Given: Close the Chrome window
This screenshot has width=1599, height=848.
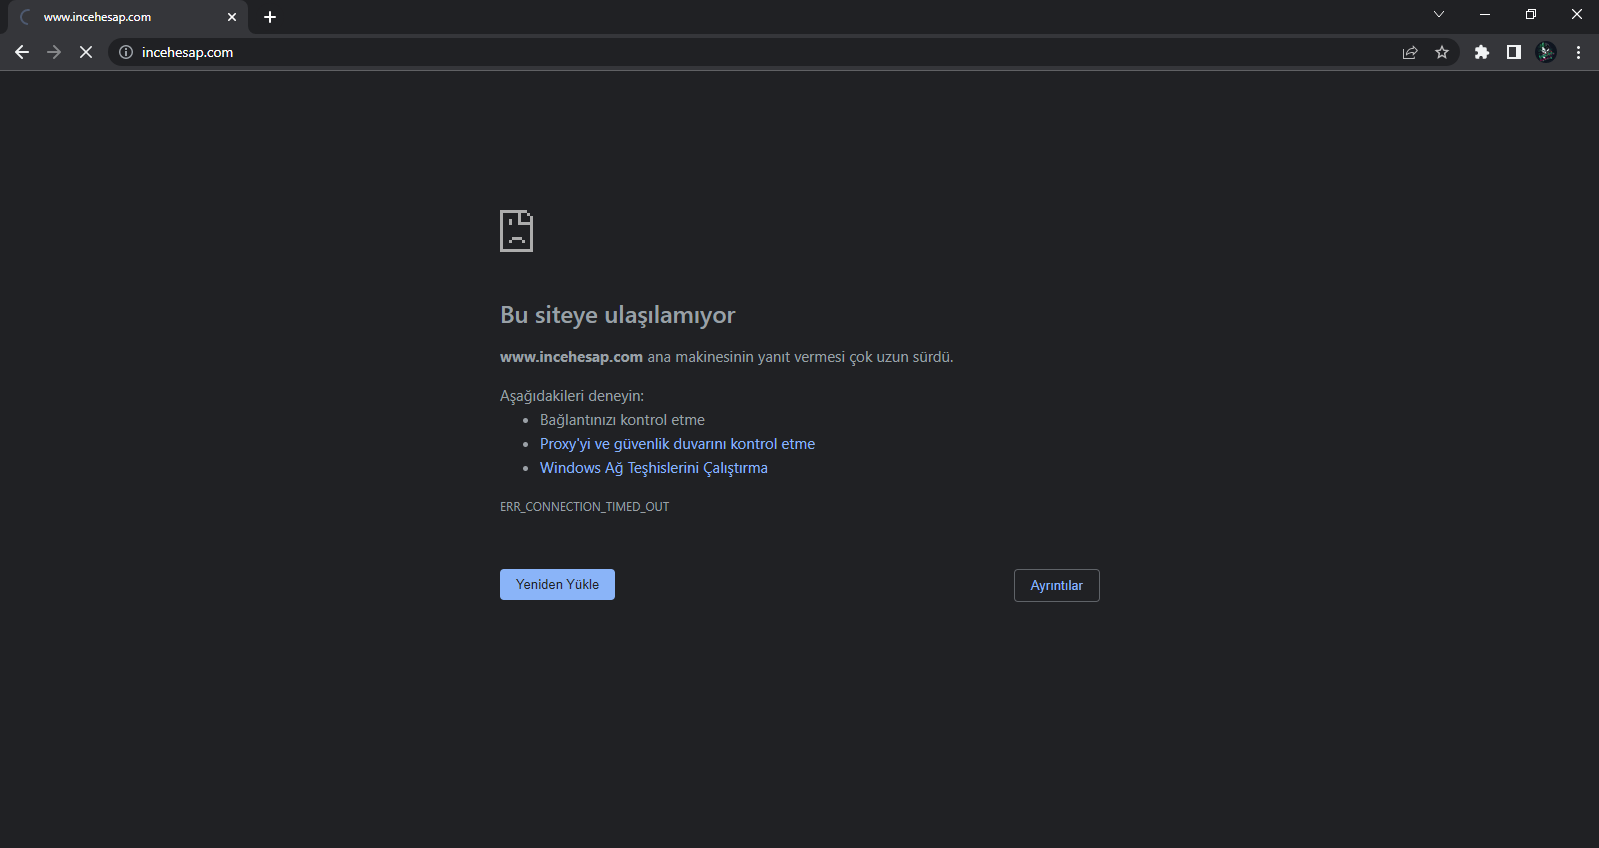Looking at the screenshot, I should [x=1577, y=14].
